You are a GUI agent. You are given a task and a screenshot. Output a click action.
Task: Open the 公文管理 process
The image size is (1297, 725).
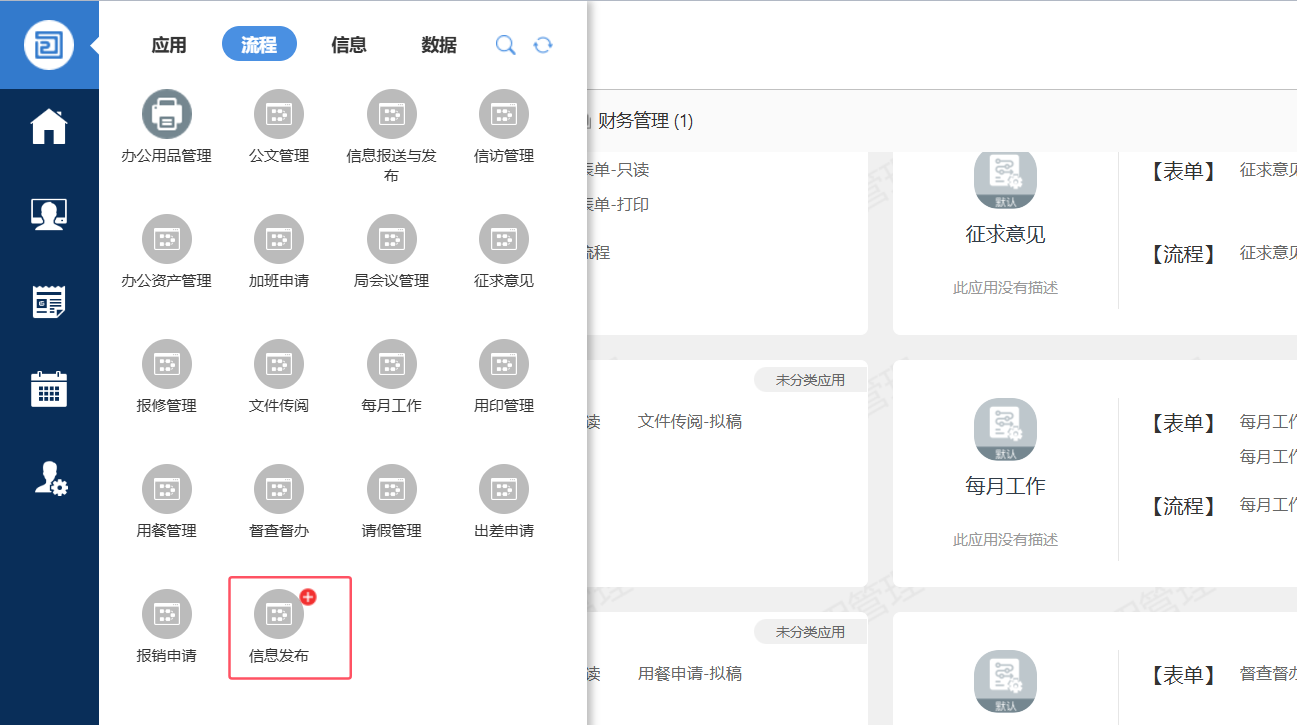point(279,114)
